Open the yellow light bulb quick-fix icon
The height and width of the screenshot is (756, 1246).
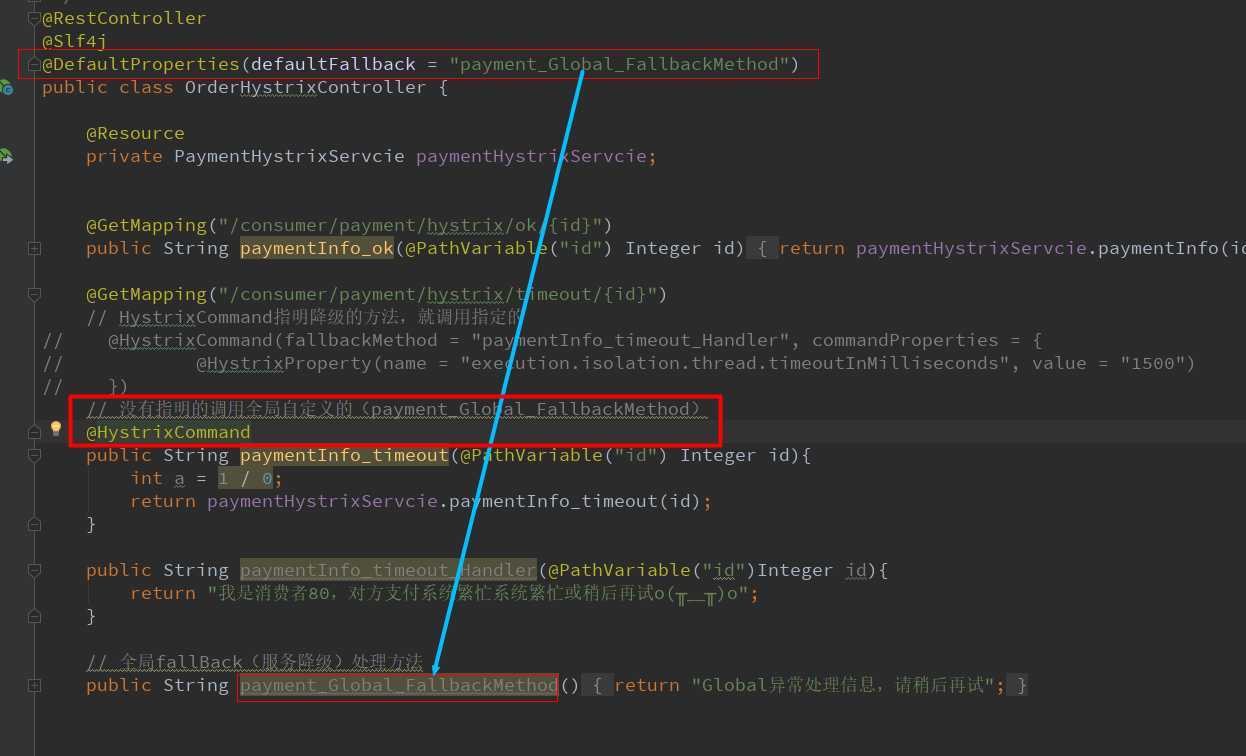(56, 430)
